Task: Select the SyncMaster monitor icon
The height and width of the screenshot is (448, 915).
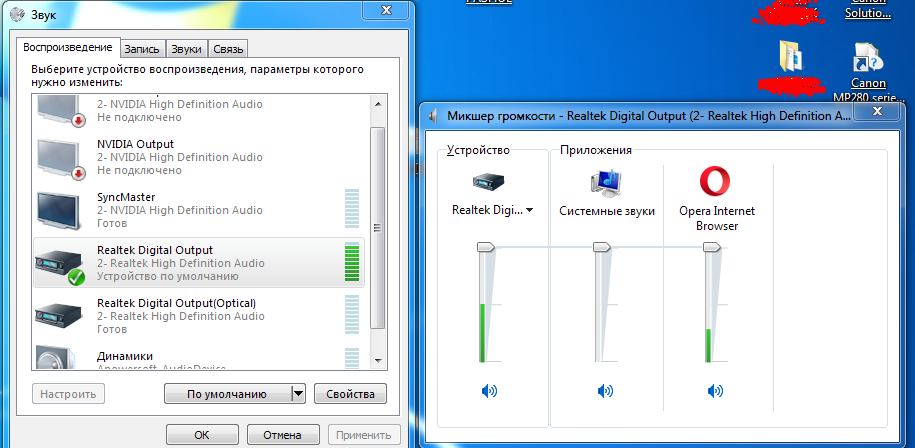Action: (x=60, y=211)
